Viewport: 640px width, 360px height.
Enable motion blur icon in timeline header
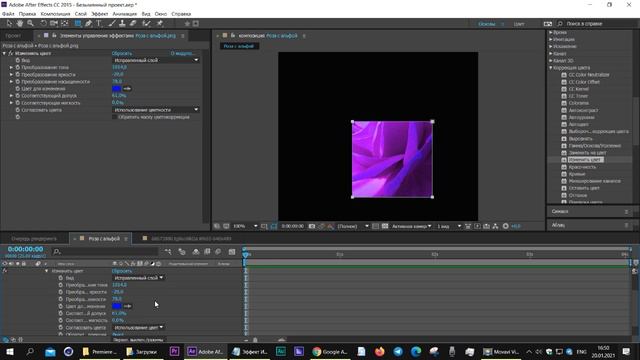pos(218,252)
